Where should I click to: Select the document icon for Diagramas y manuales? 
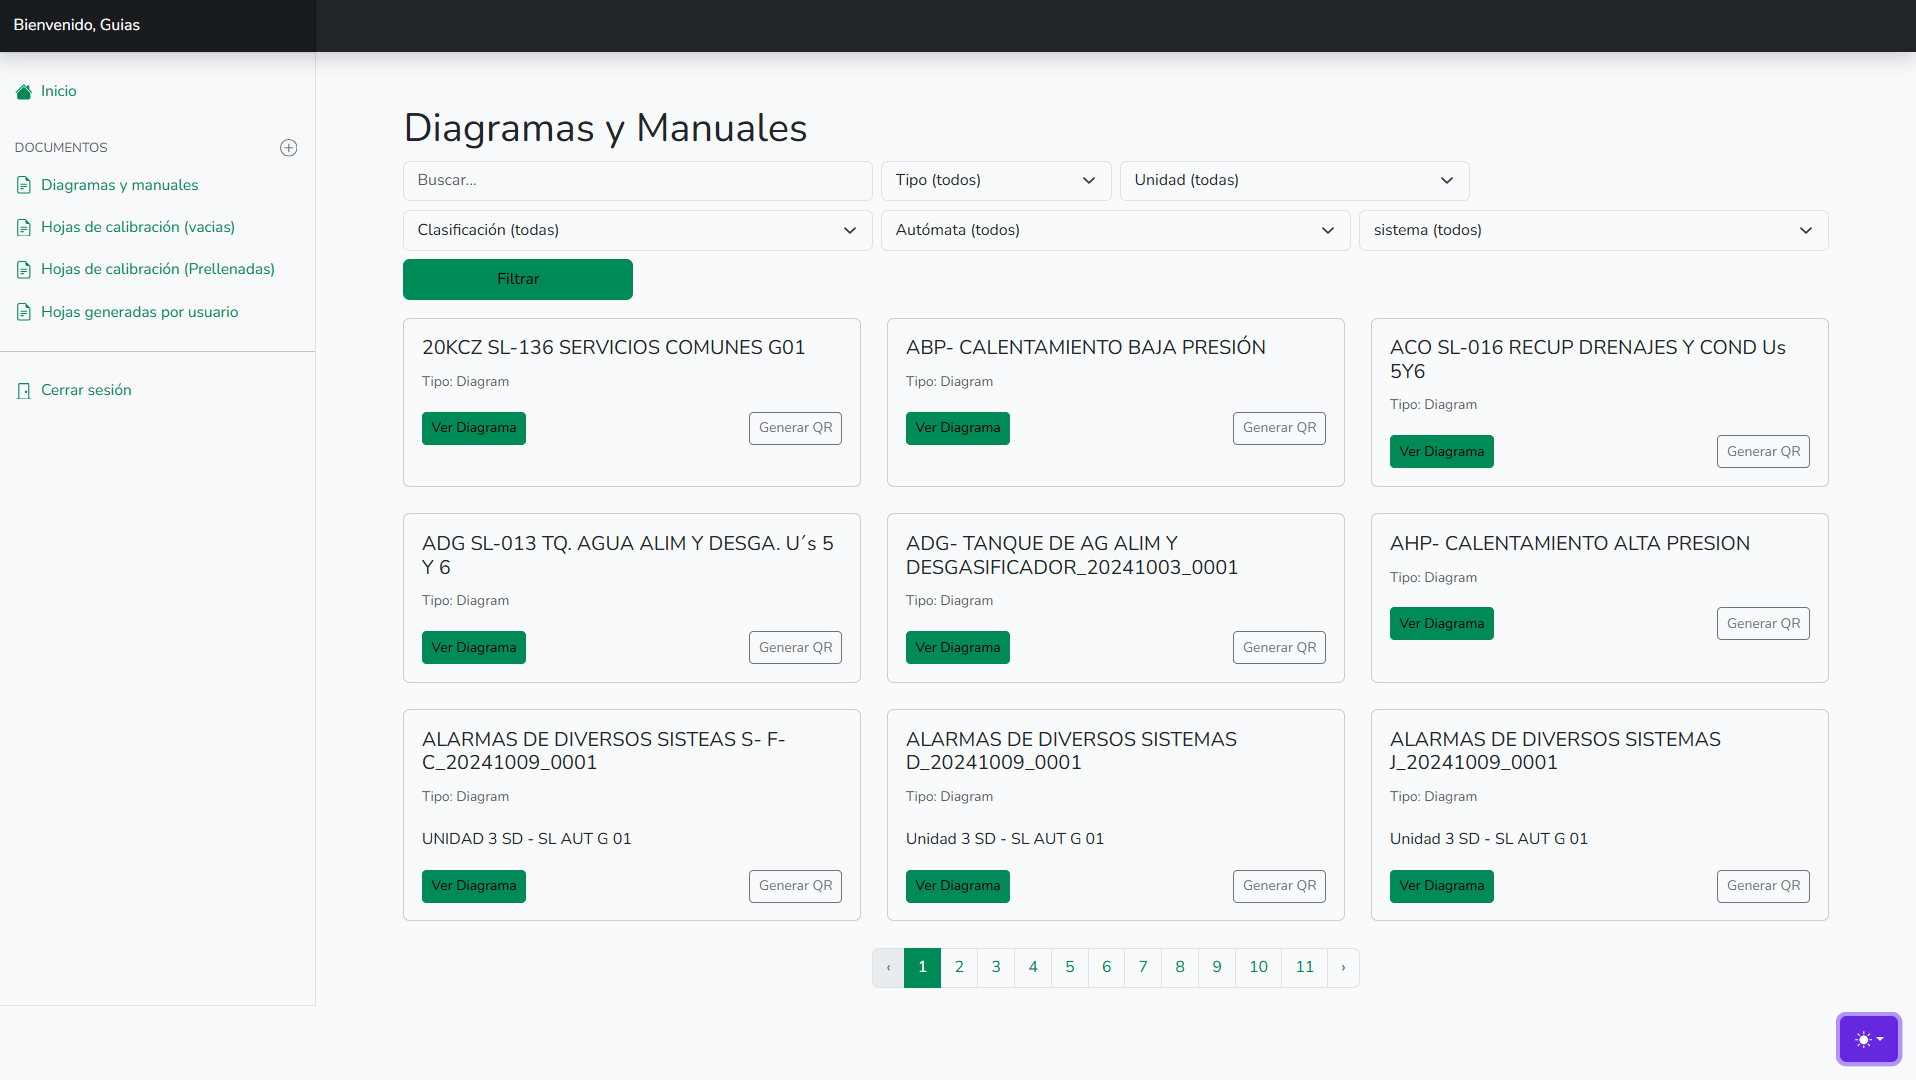23,185
